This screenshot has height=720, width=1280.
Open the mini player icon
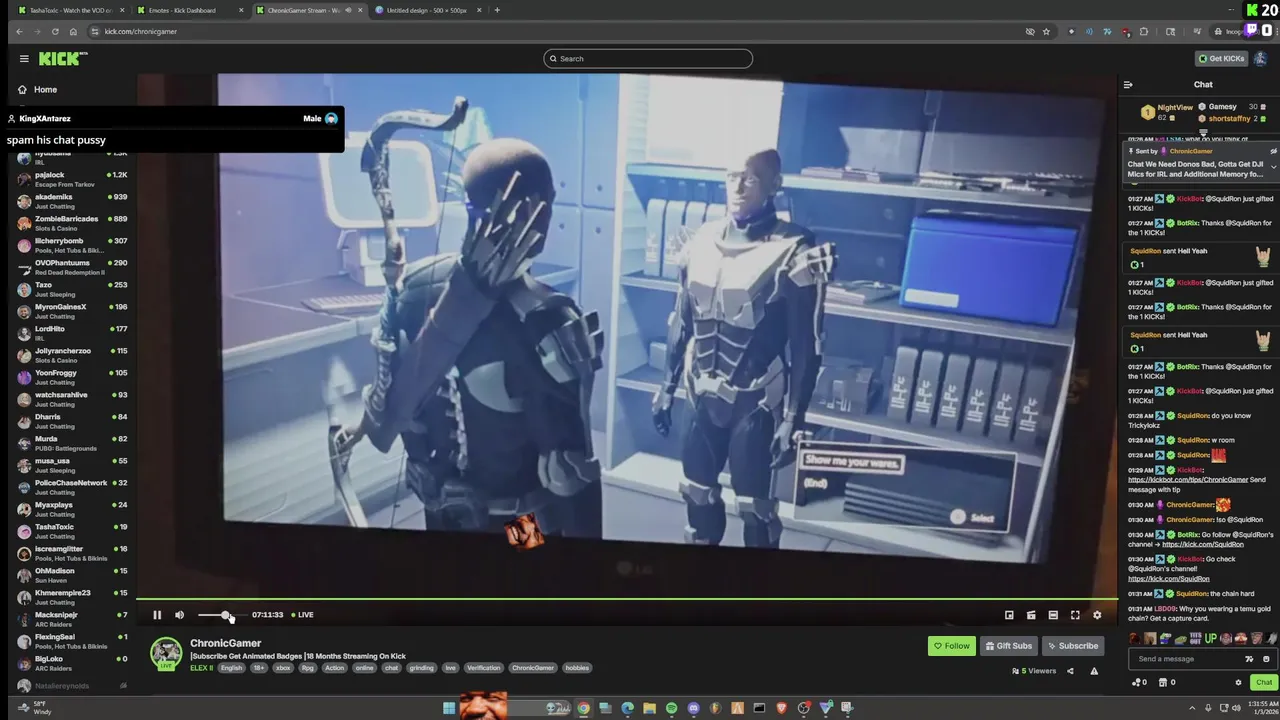point(1009,615)
